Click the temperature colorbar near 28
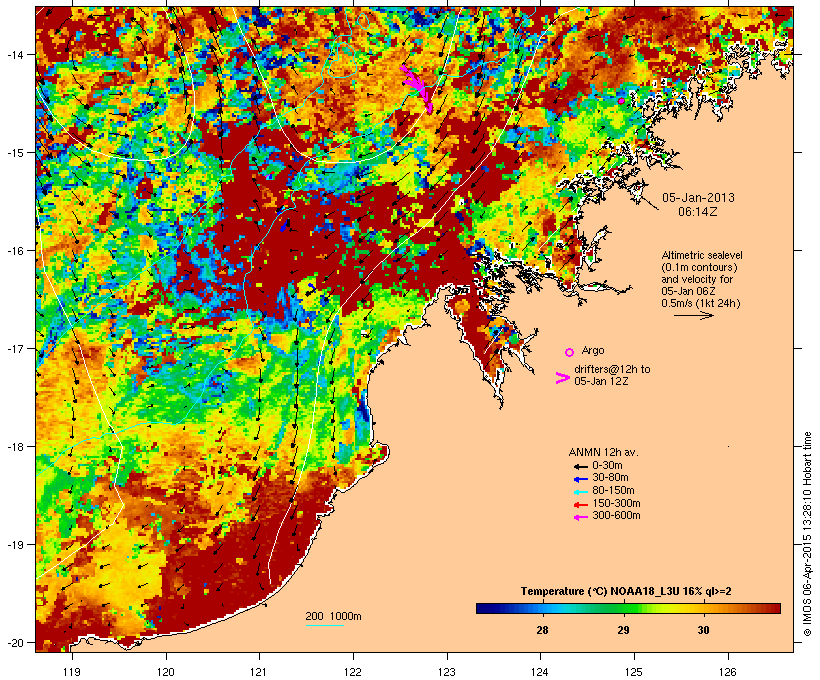Image resolution: width=820 pixels, height=680 pixels. 542,608
